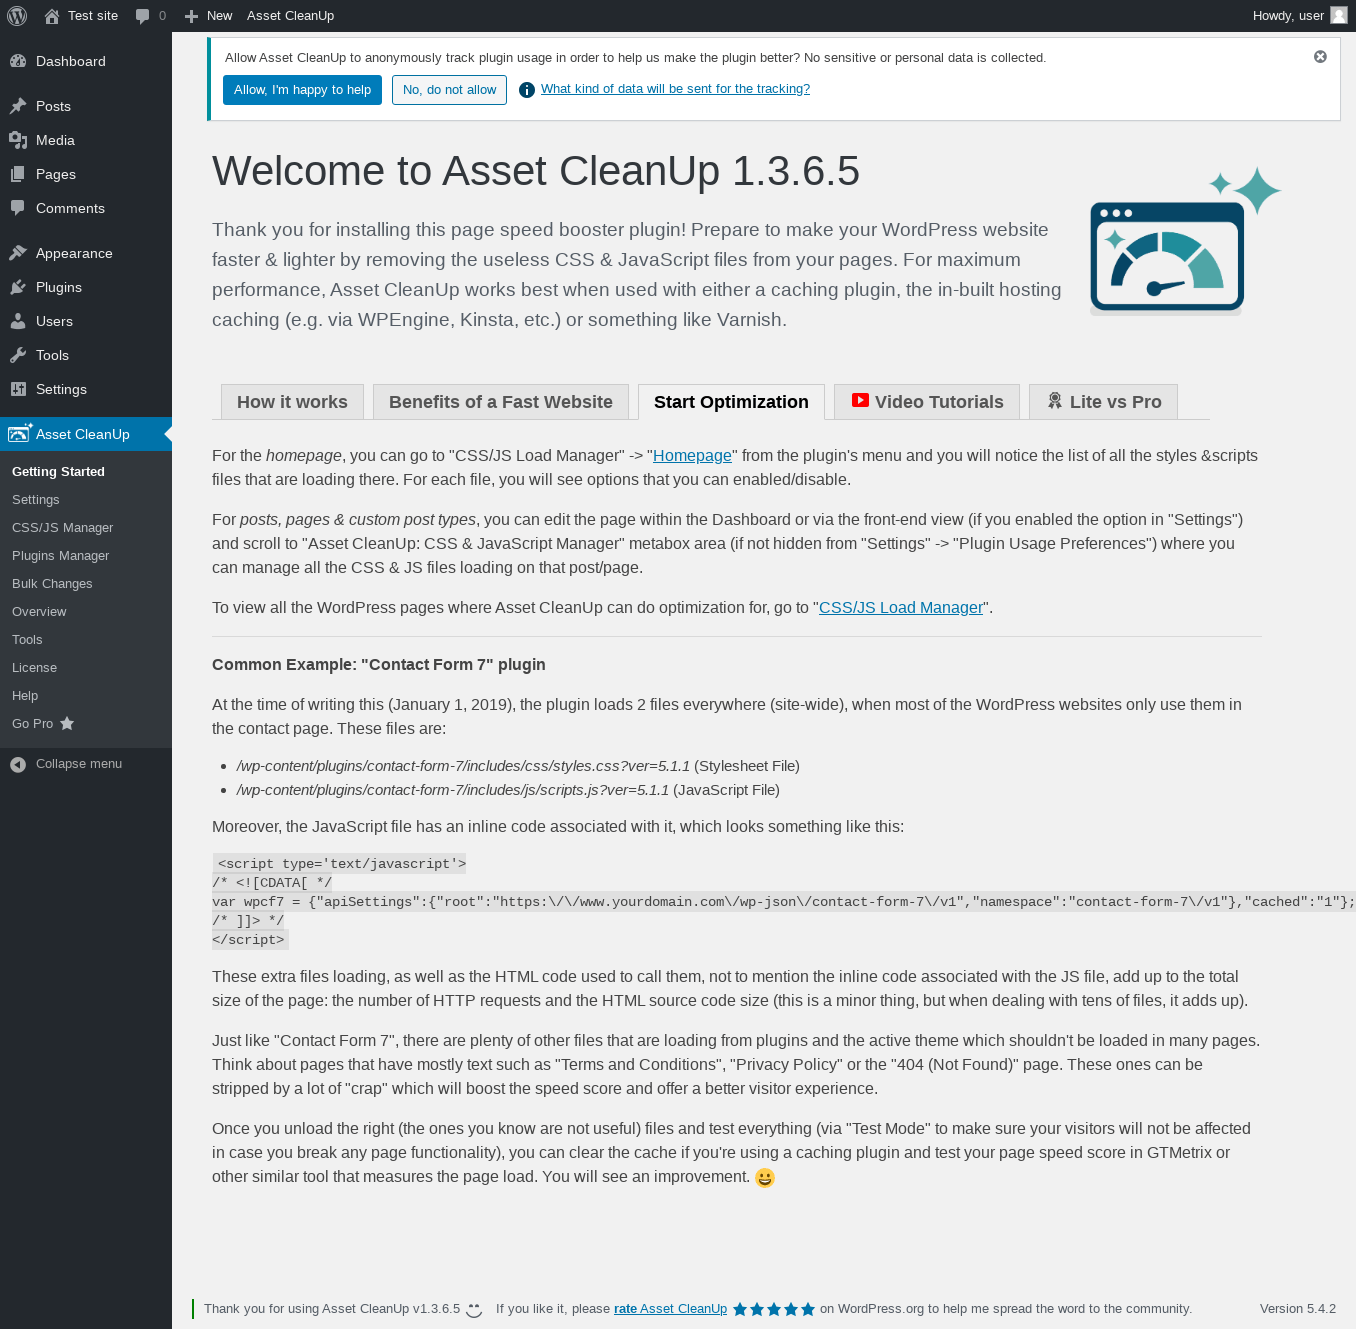Open the License submenu item

[x=35, y=668]
